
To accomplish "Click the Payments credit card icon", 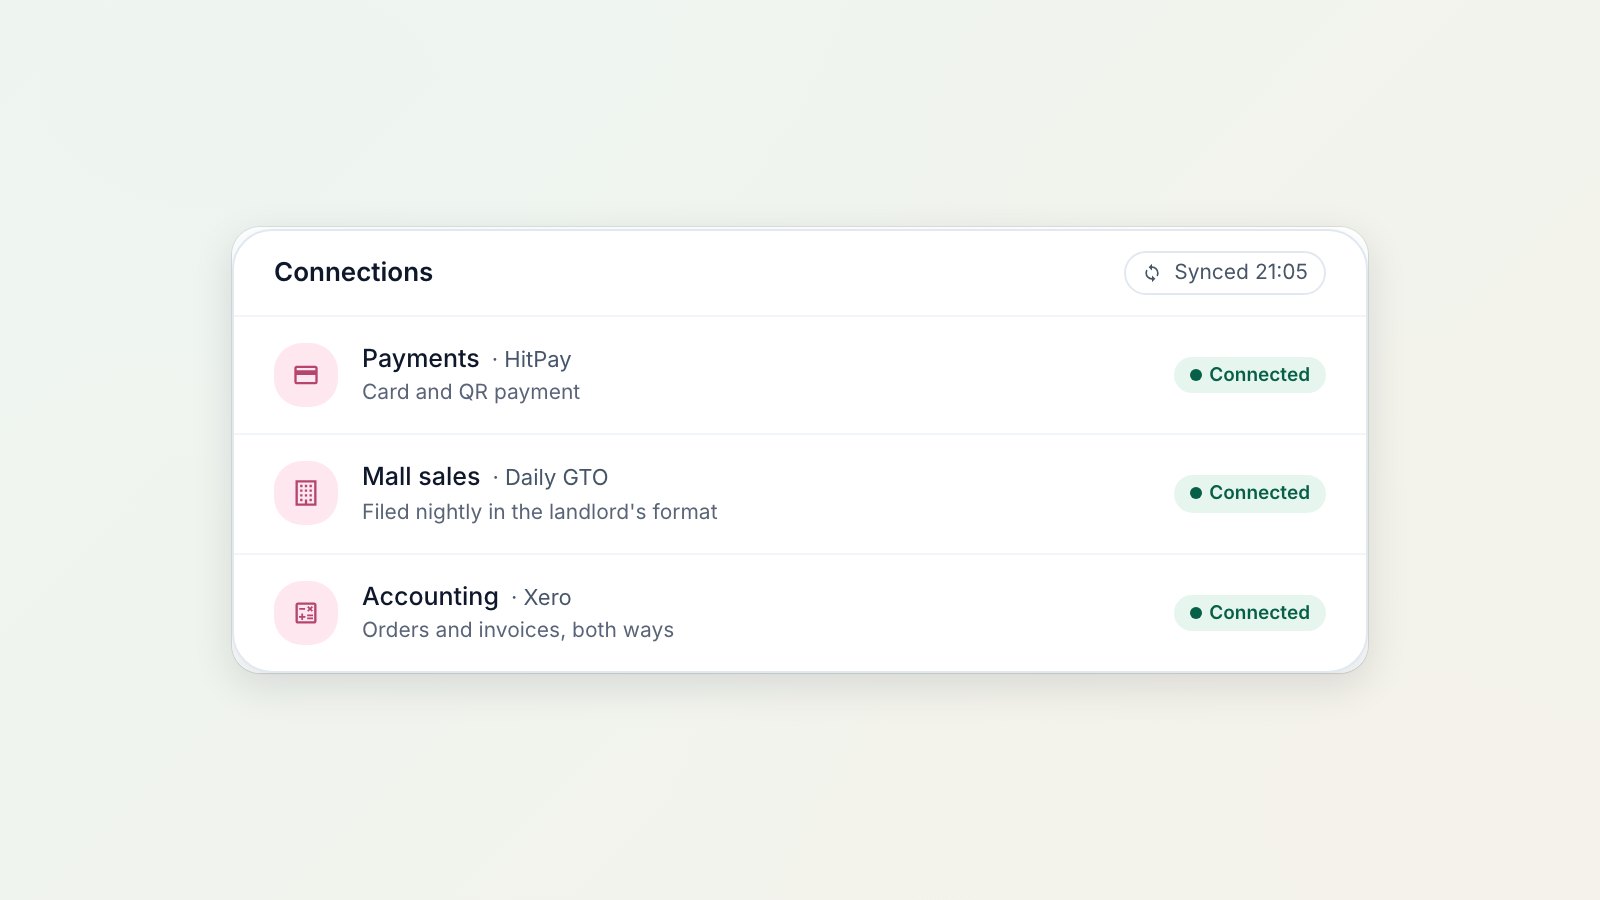I will pyautogui.click(x=306, y=375).
